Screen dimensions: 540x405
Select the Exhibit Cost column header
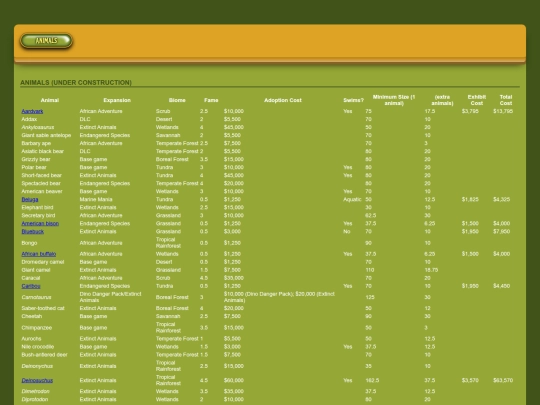pos(477,100)
